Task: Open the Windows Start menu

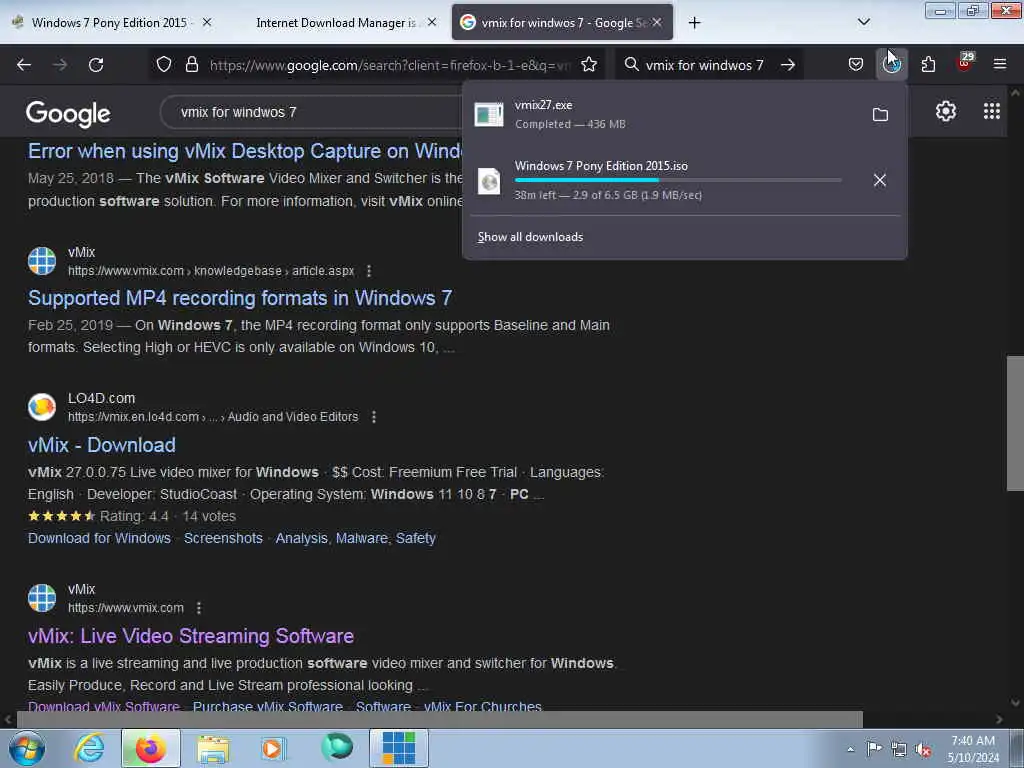Action: pos(27,748)
